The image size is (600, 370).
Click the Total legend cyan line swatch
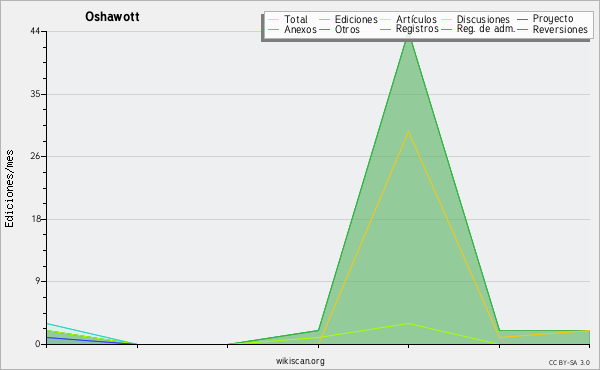click(274, 20)
